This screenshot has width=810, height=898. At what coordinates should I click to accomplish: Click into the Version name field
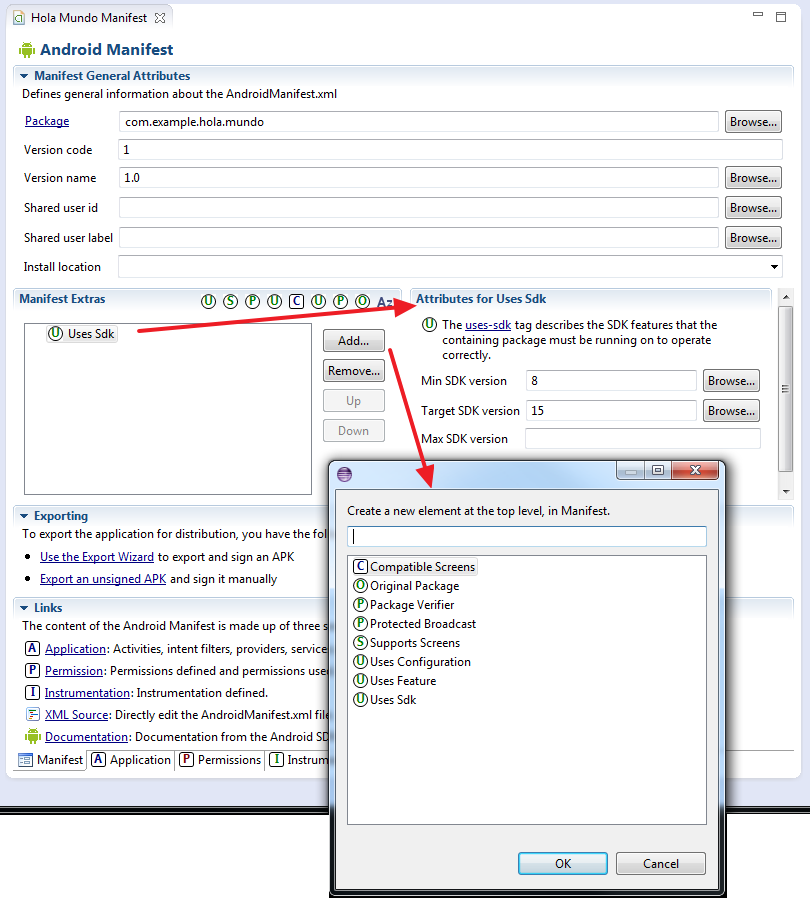click(418, 178)
